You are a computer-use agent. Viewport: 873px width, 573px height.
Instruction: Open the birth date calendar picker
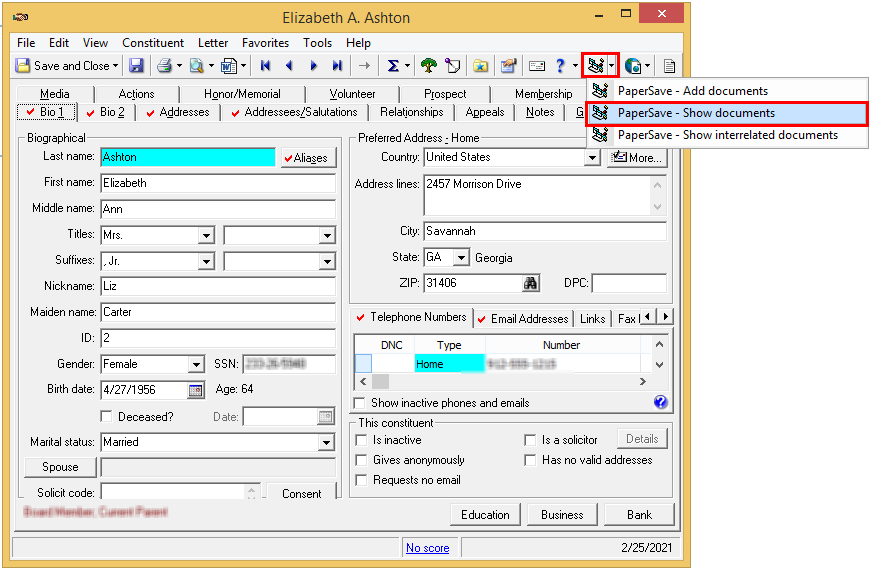click(196, 390)
